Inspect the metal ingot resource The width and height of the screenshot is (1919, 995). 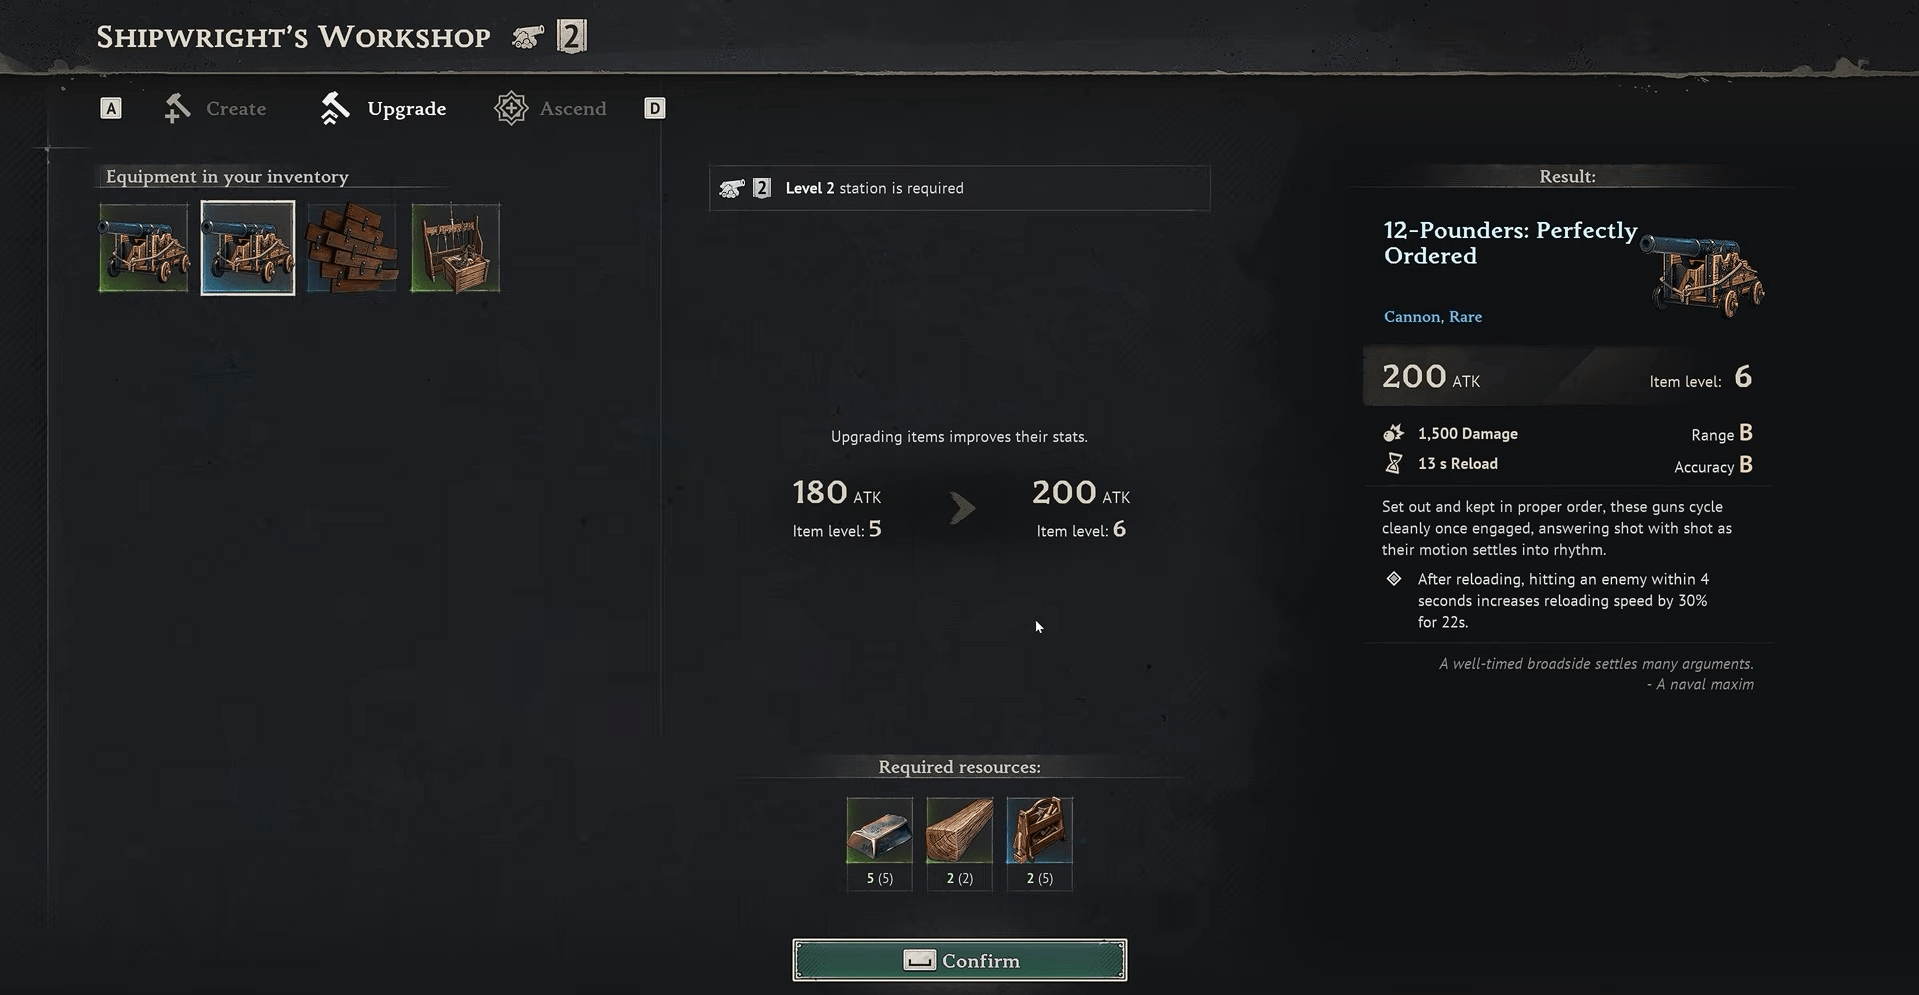[879, 830]
